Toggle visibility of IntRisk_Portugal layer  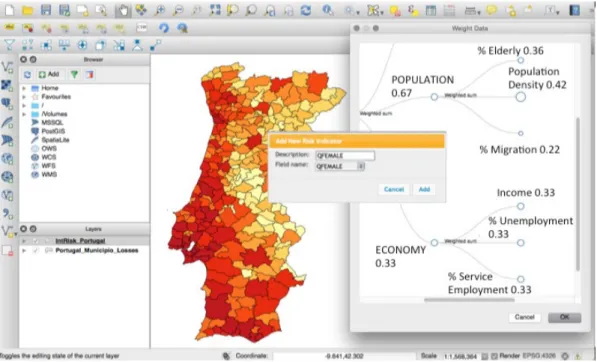pyautogui.click(x=36, y=241)
